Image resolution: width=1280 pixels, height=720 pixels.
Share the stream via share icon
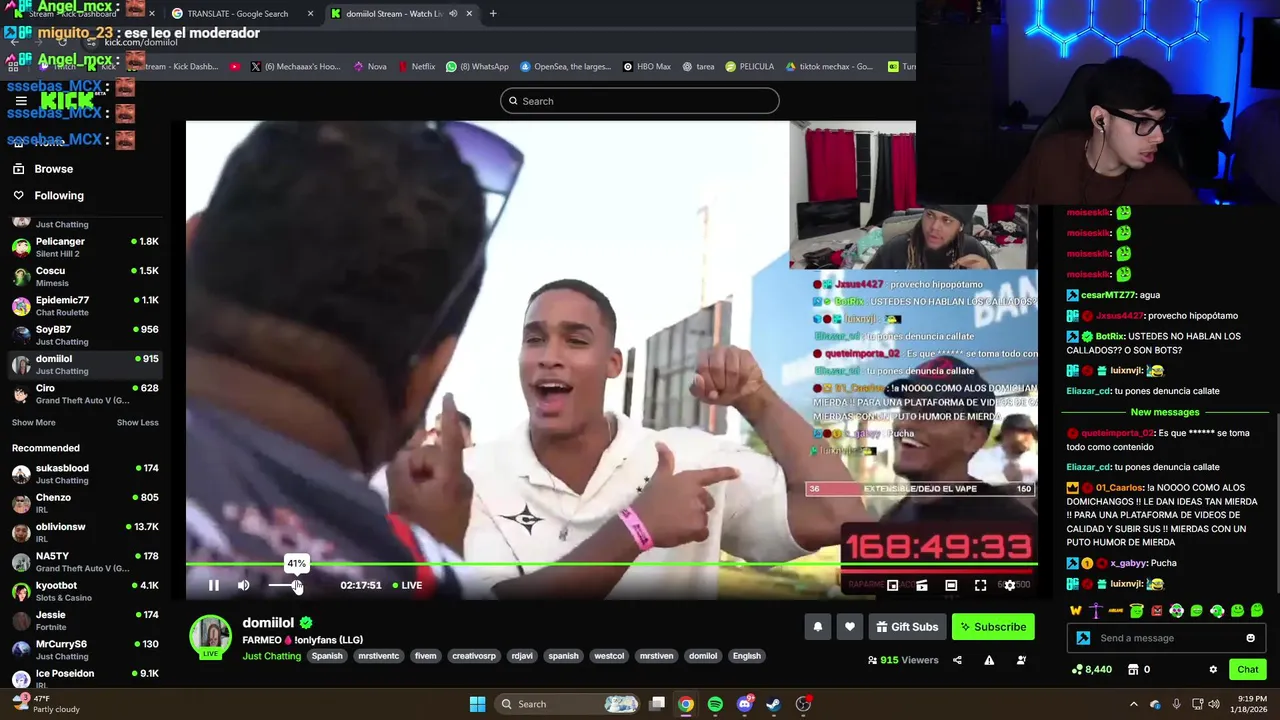pos(957,660)
